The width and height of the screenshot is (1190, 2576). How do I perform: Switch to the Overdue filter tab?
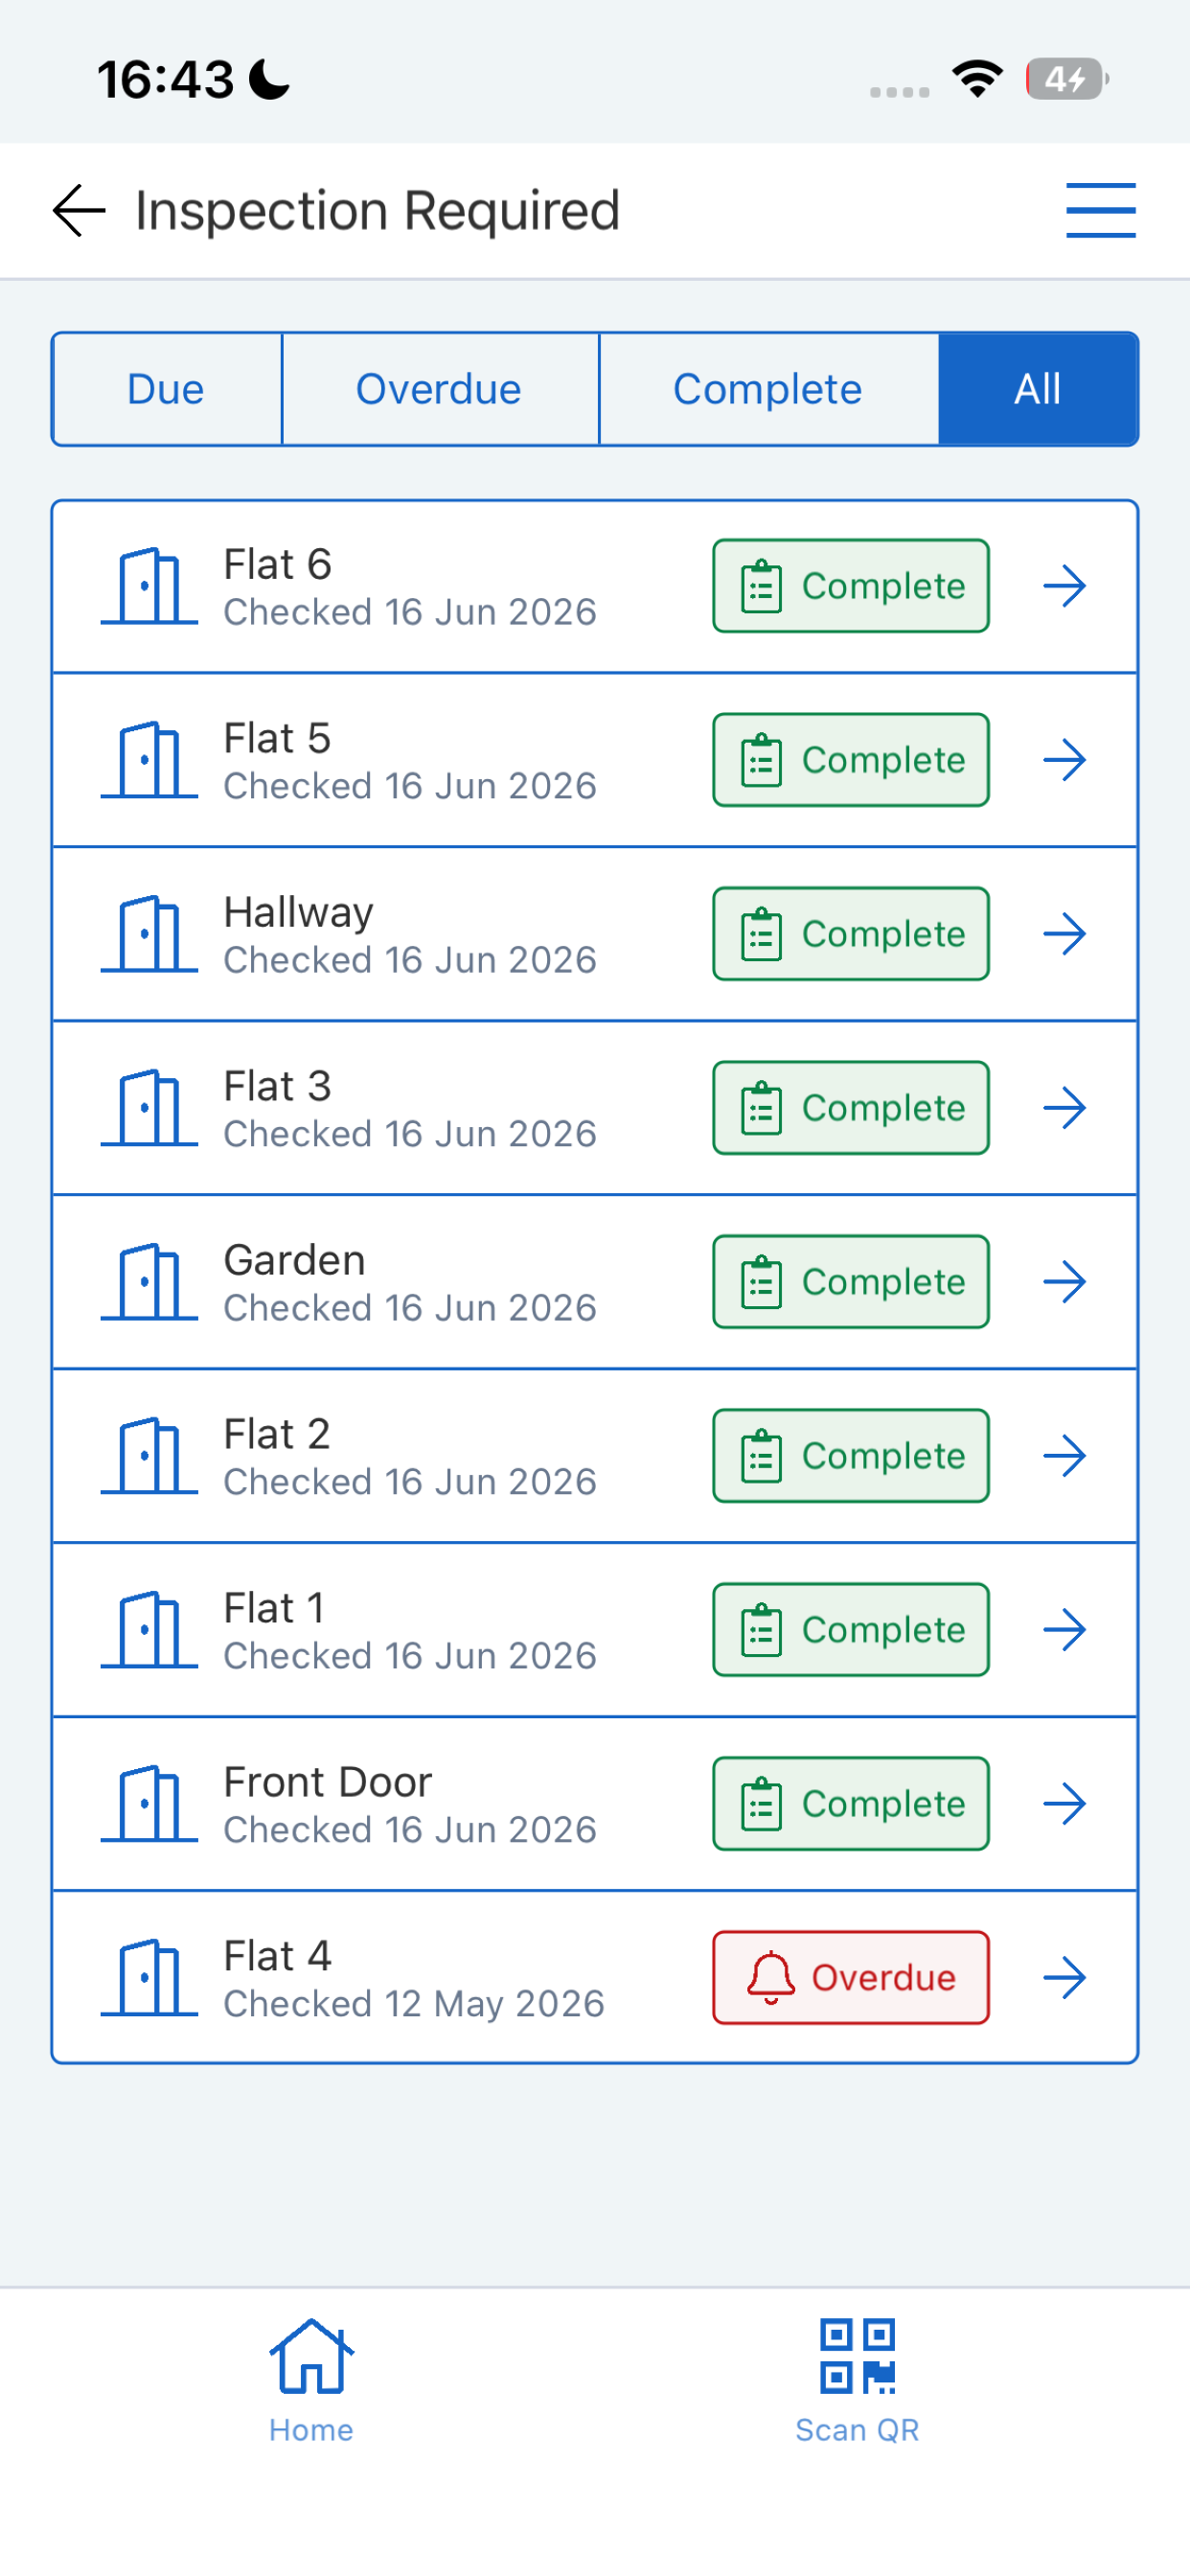point(440,389)
